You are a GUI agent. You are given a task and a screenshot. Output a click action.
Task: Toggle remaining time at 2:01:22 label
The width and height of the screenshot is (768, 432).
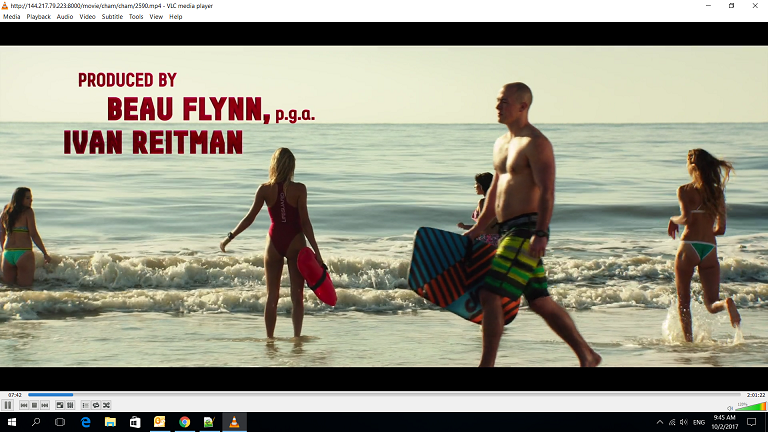(756, 395)
